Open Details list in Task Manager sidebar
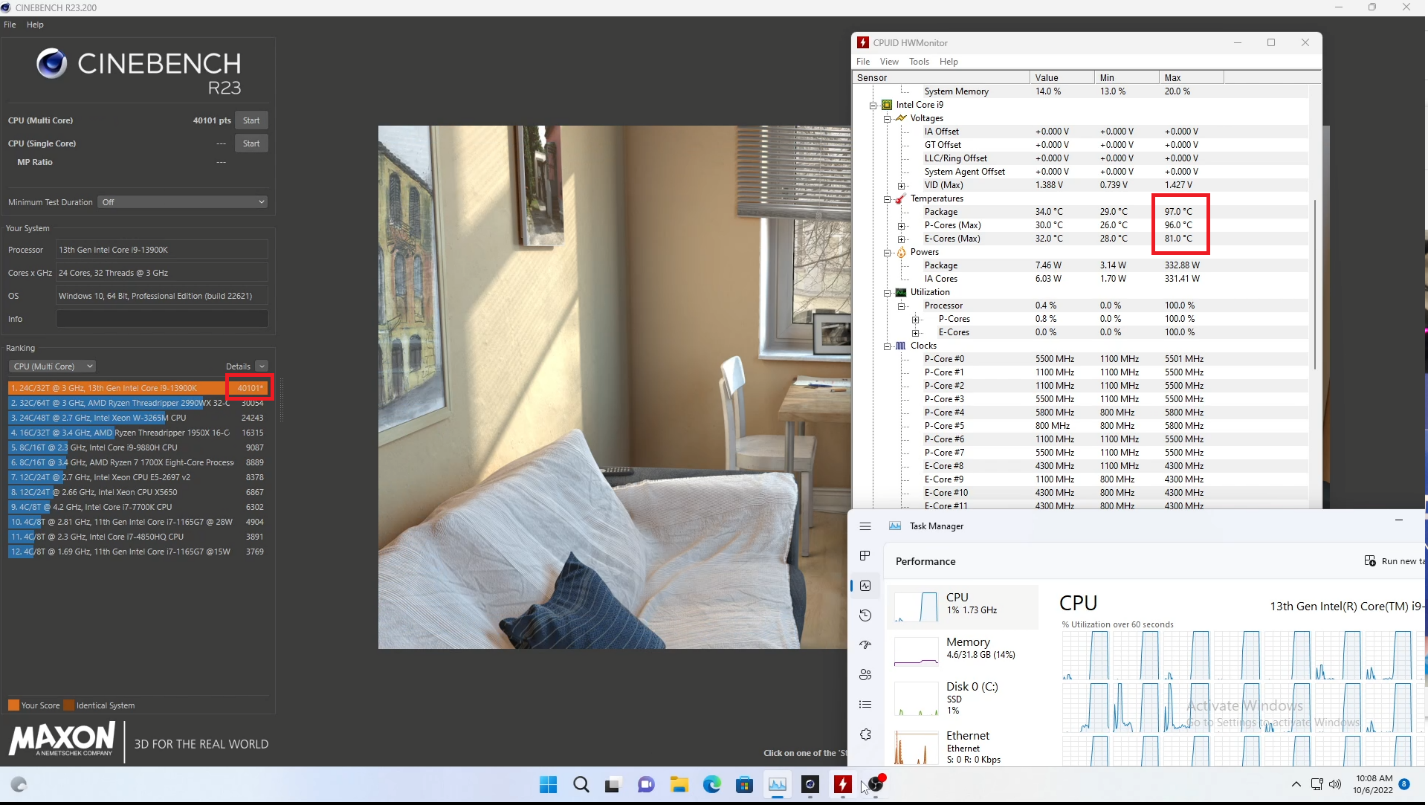 point(865,704)
